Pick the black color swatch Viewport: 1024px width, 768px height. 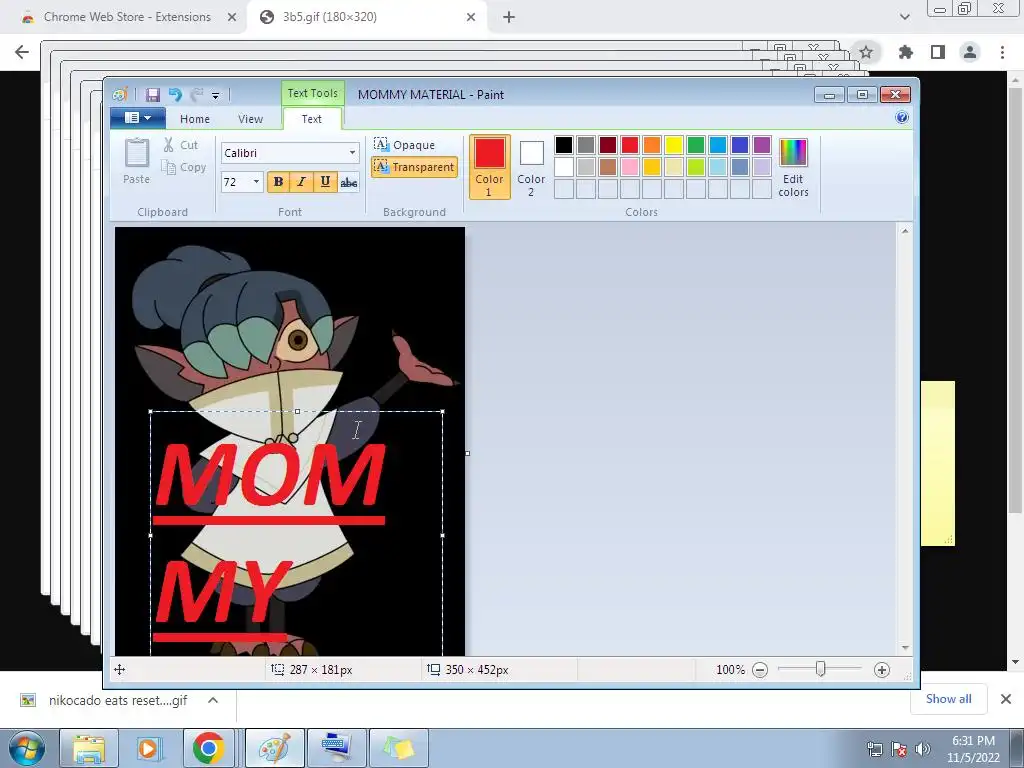tap(564, 144)
